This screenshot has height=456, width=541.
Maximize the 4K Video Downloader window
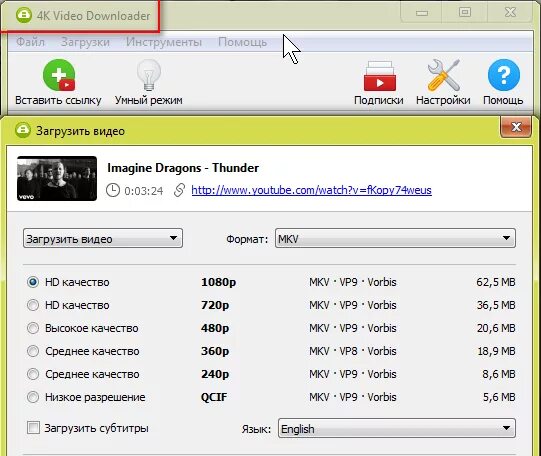[465, 12]
